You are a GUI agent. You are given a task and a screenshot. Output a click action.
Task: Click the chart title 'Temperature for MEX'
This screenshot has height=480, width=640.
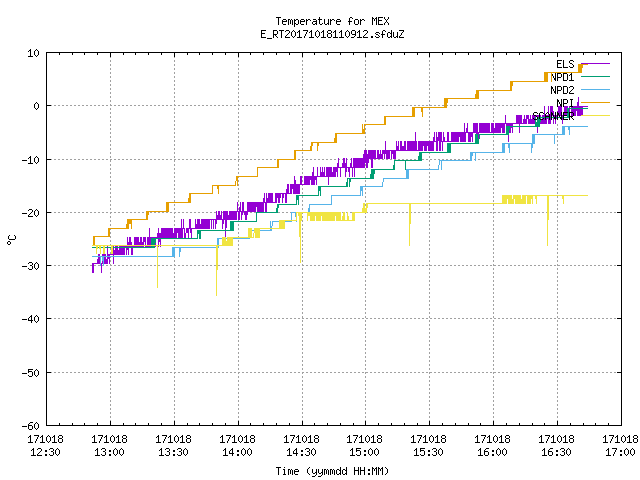click(332, 21)
